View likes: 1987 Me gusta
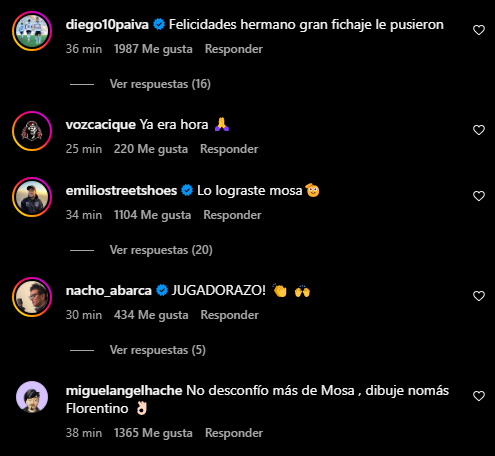Screen dimensions: 495x456 (x=153, y=49)
